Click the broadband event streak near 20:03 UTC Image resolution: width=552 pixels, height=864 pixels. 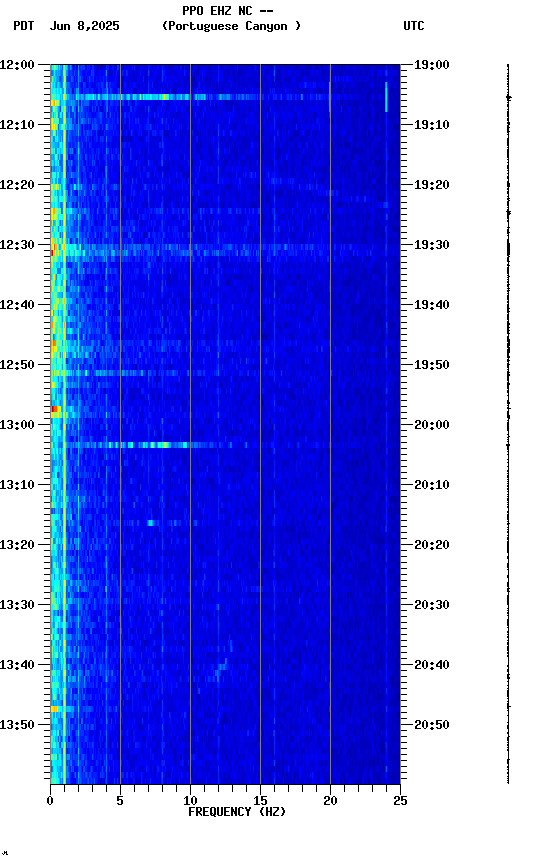149,445
